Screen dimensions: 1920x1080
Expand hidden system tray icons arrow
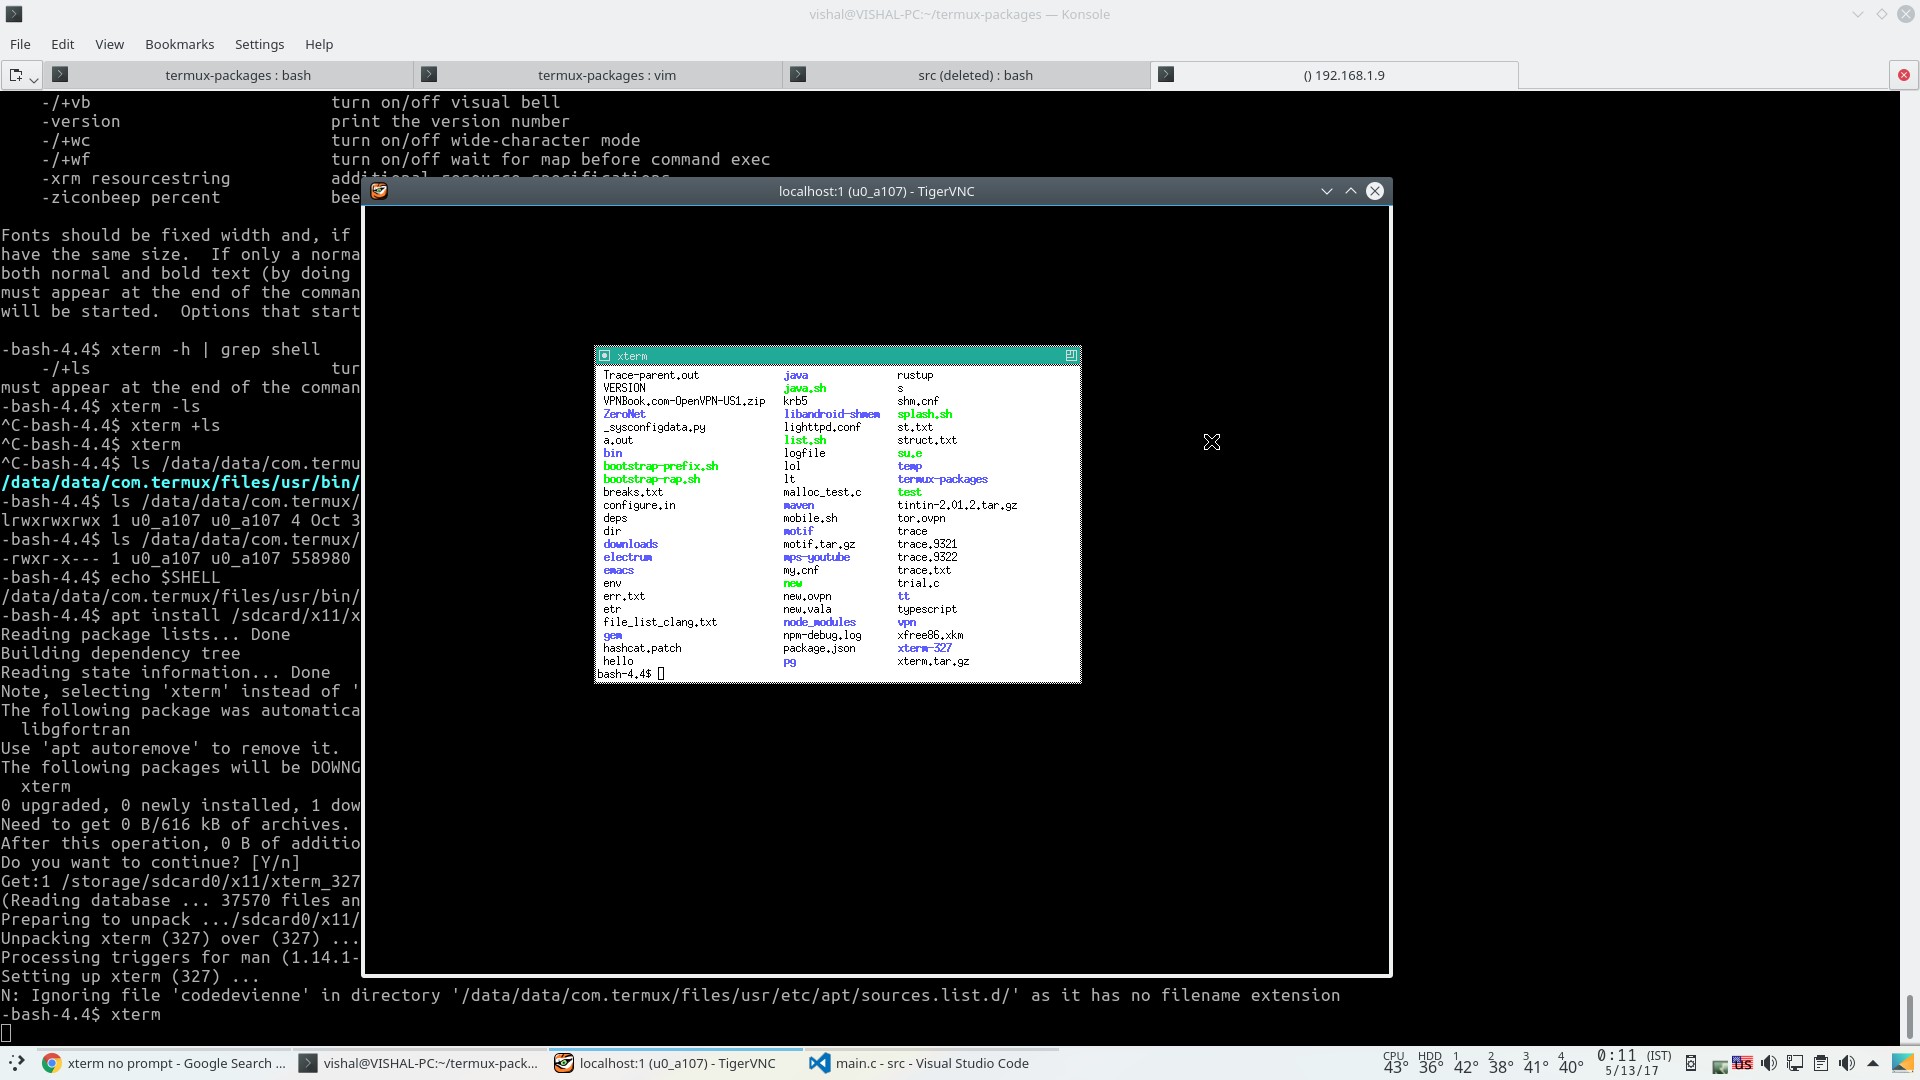pos(1873,1063)
